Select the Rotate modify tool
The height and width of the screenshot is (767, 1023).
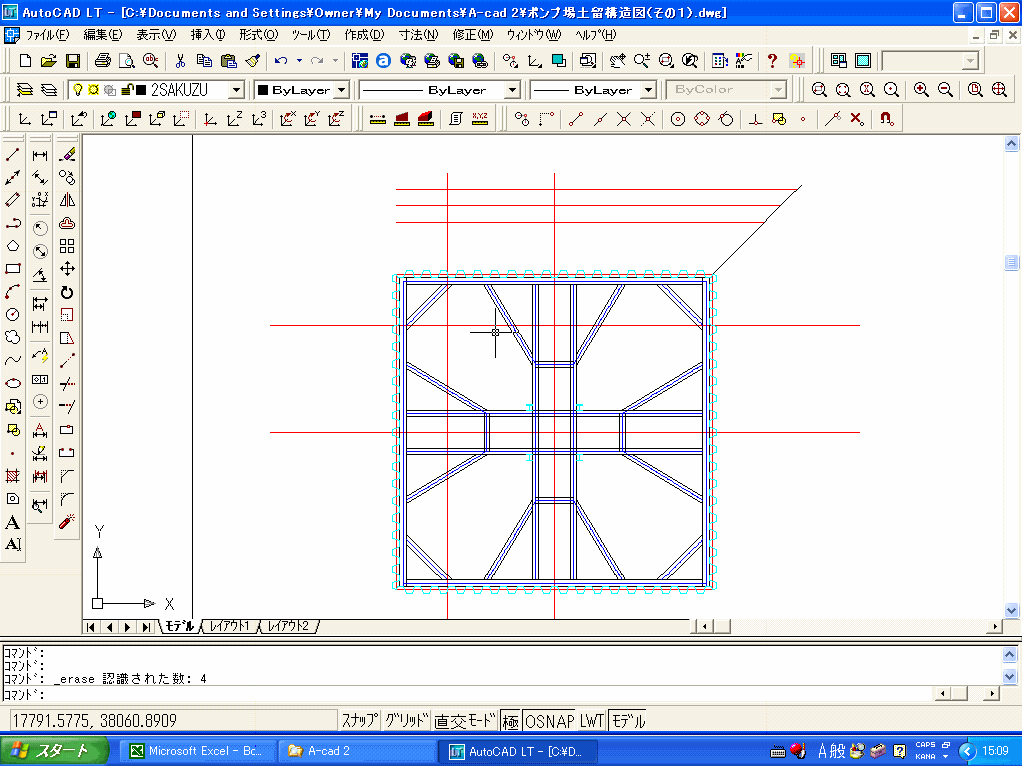pos(67,292)
